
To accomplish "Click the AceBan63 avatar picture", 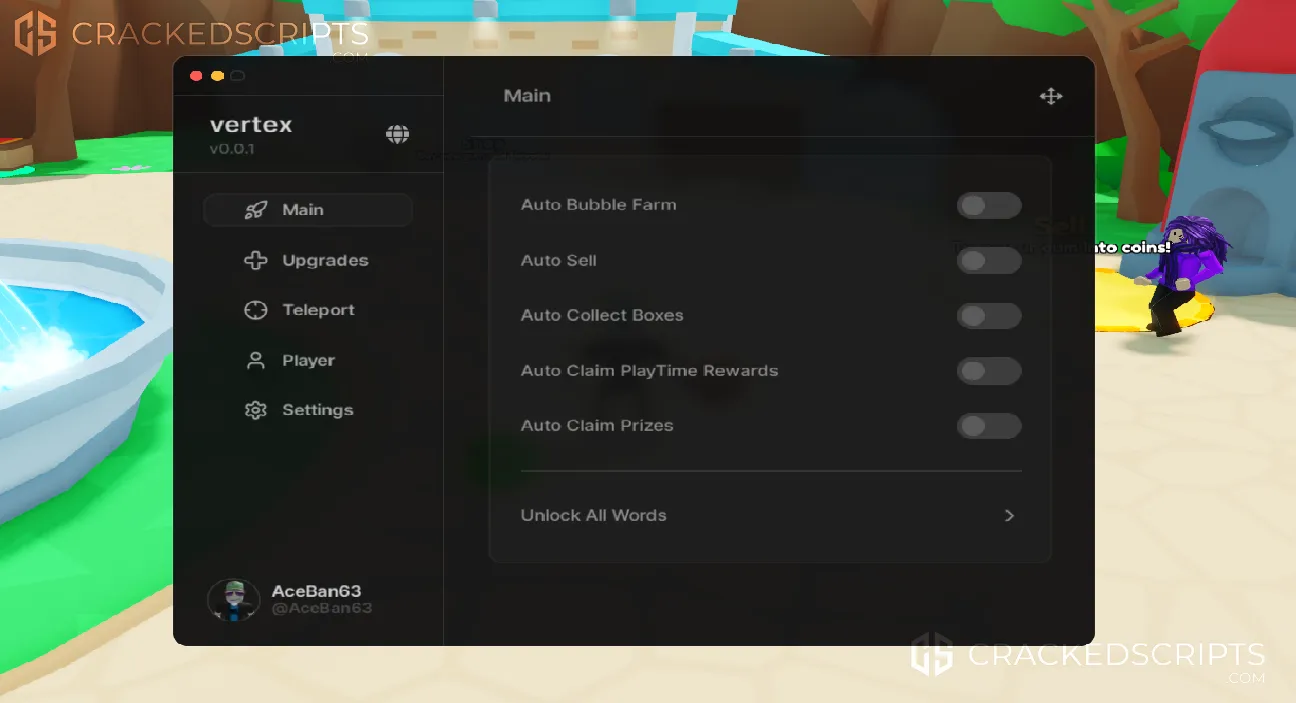I will point(233,599).
